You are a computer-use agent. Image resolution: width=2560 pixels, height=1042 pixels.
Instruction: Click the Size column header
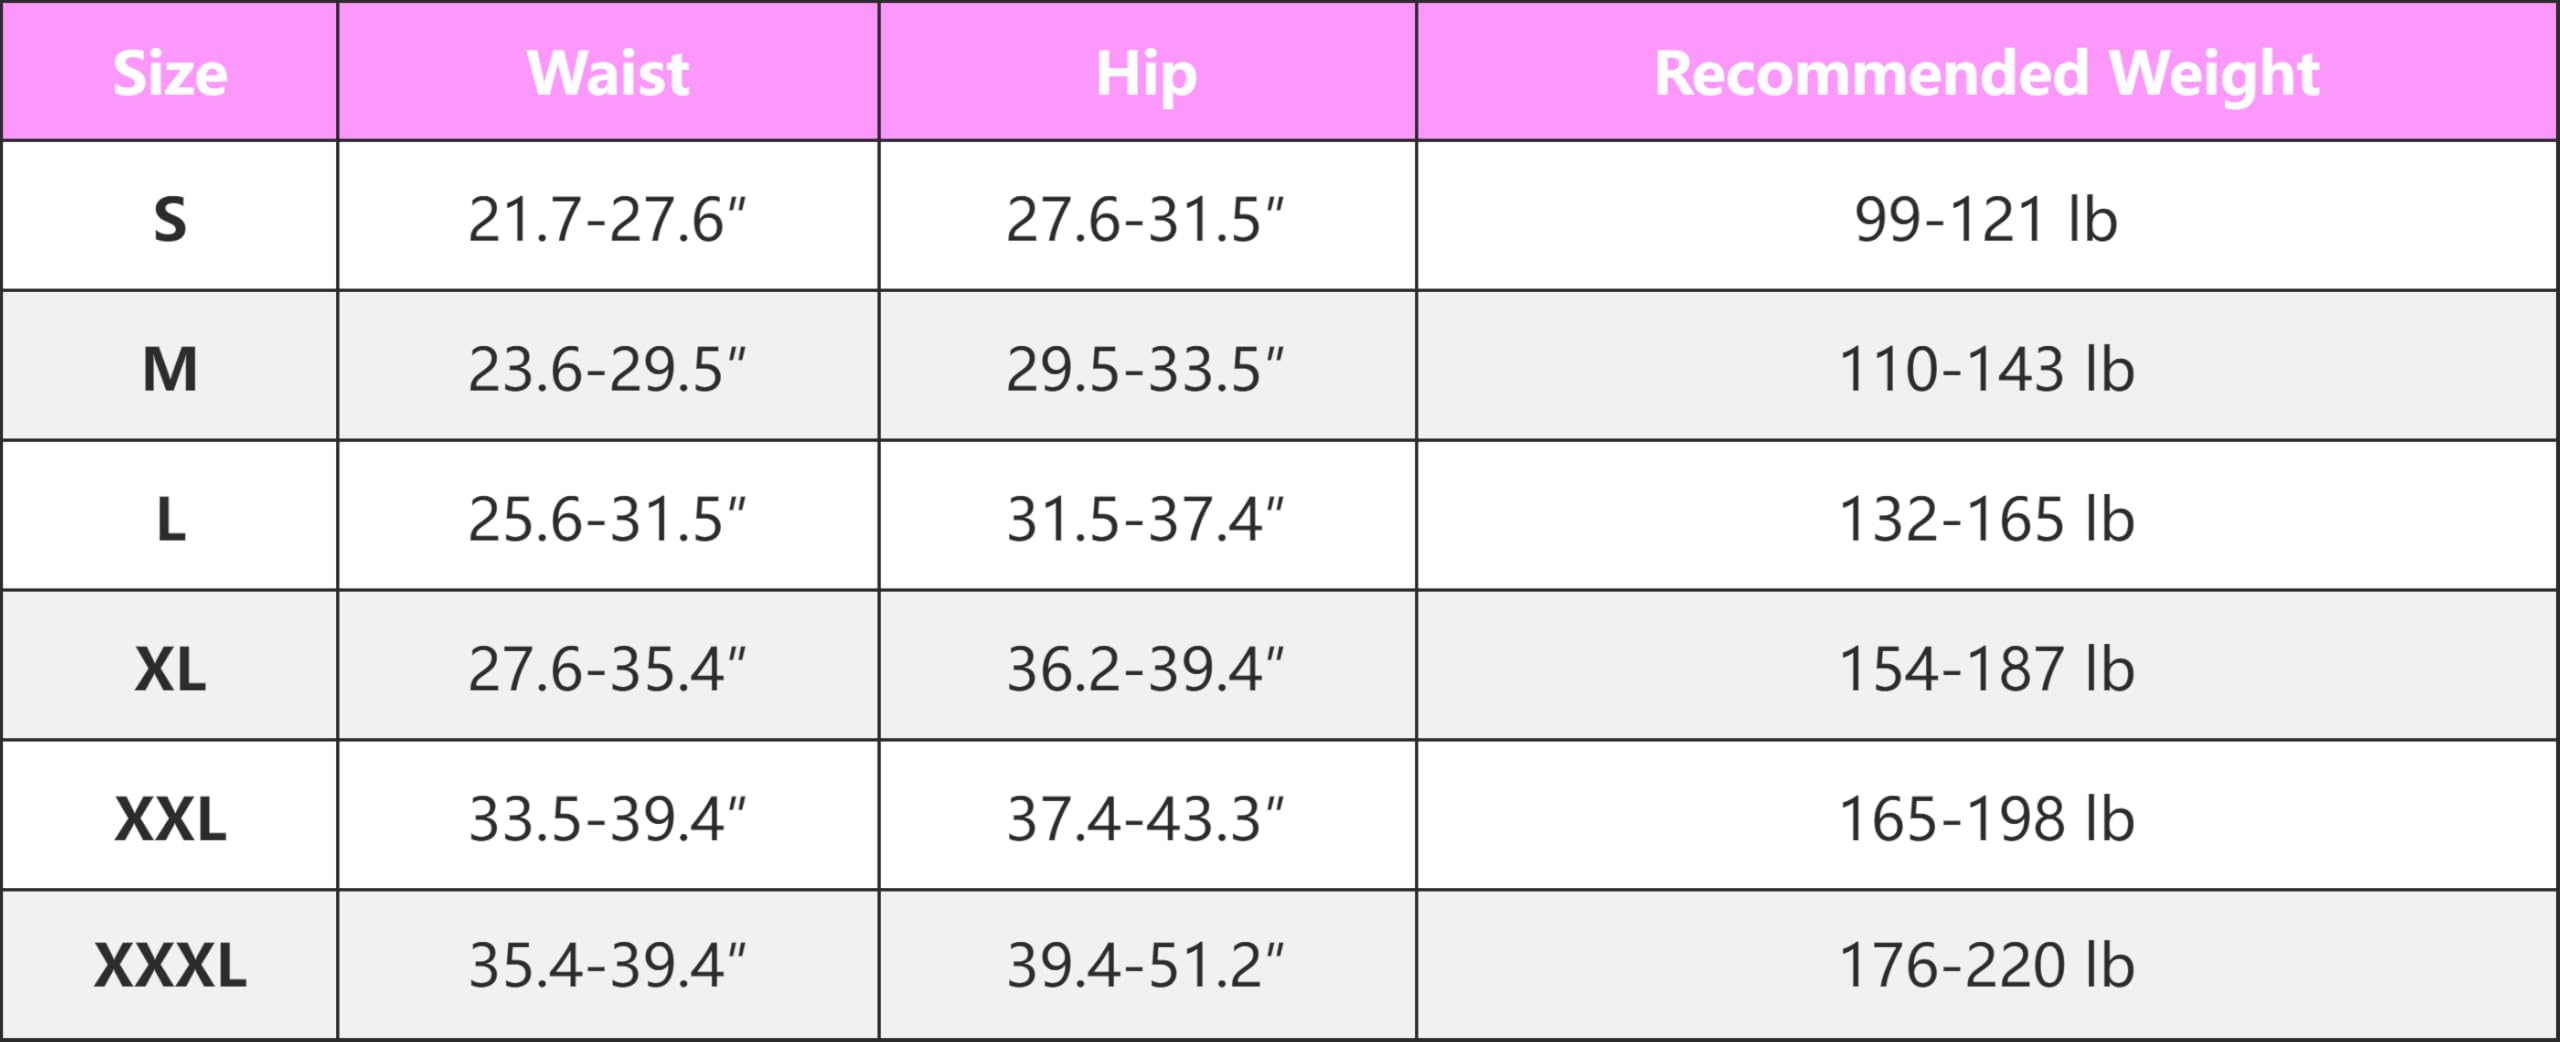(x=170, y=73)
